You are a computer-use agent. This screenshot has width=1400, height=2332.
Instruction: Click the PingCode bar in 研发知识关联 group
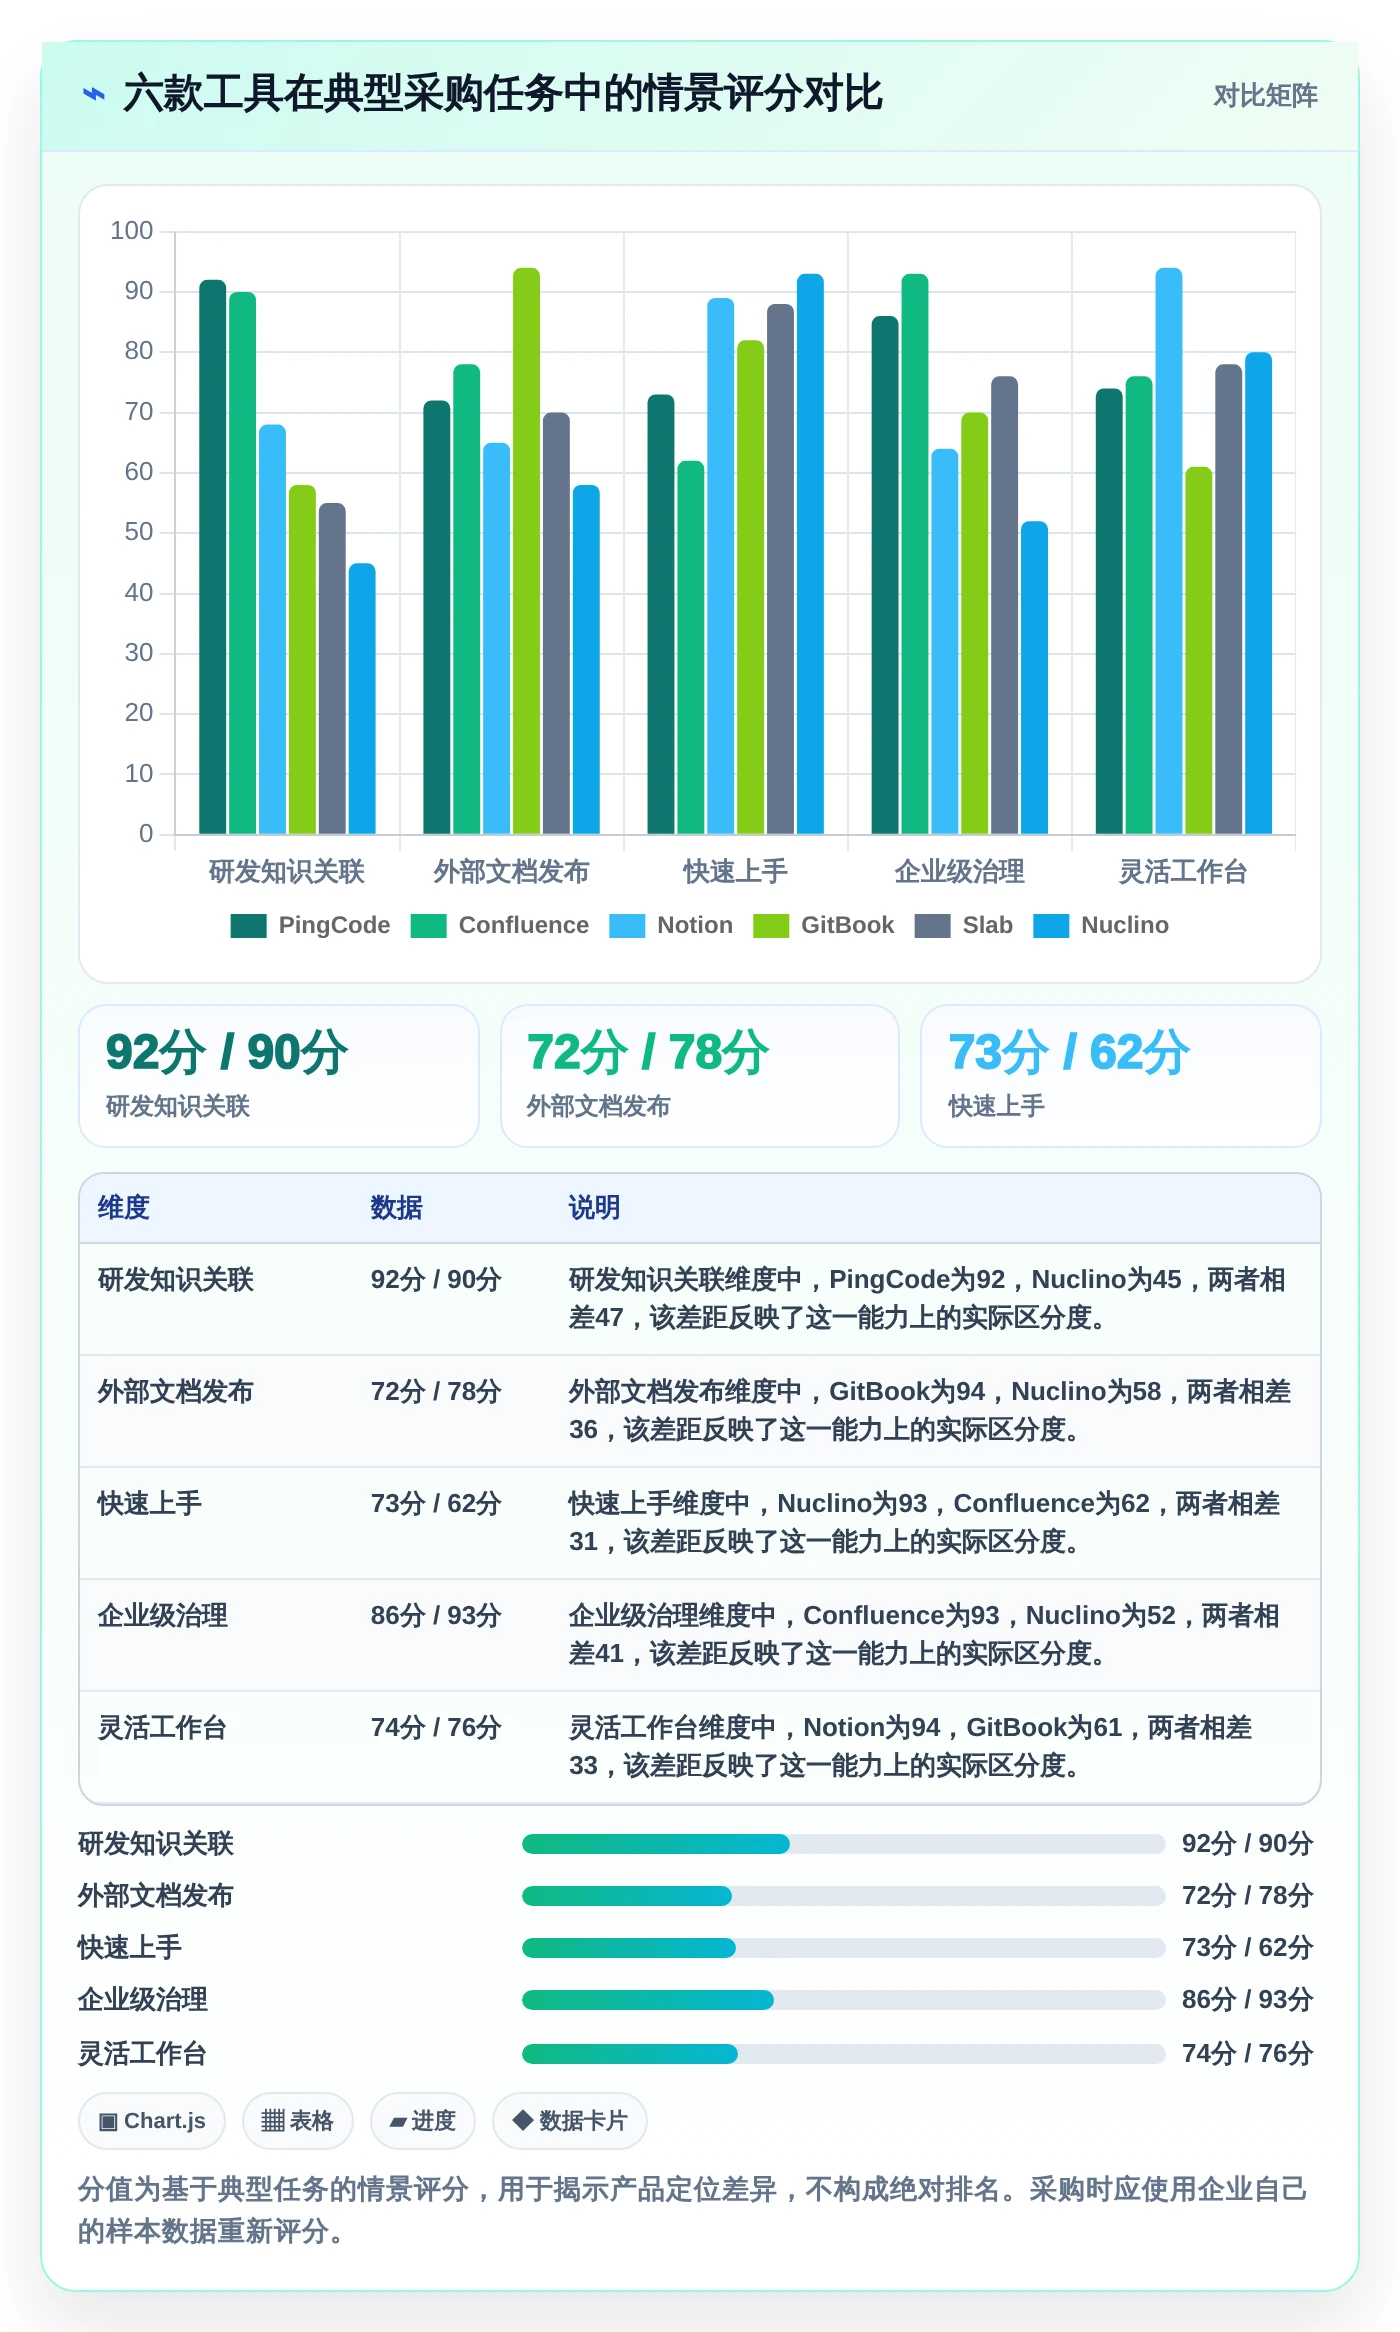(212, 557)
